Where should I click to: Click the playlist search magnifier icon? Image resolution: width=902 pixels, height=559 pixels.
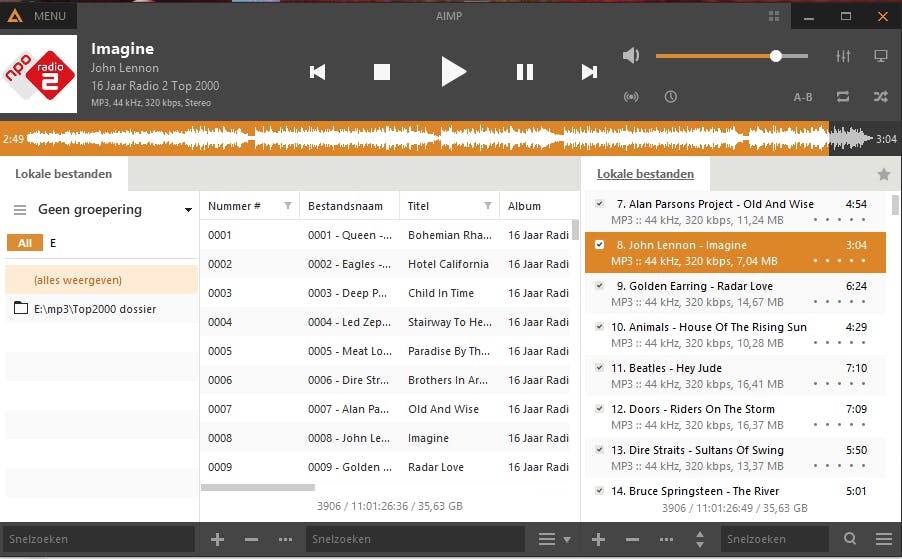click(x=850, y=539)
